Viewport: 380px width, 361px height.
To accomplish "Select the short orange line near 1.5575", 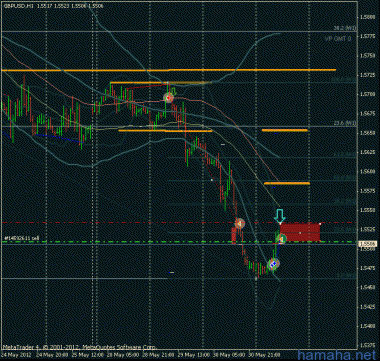I will point(287,183).
